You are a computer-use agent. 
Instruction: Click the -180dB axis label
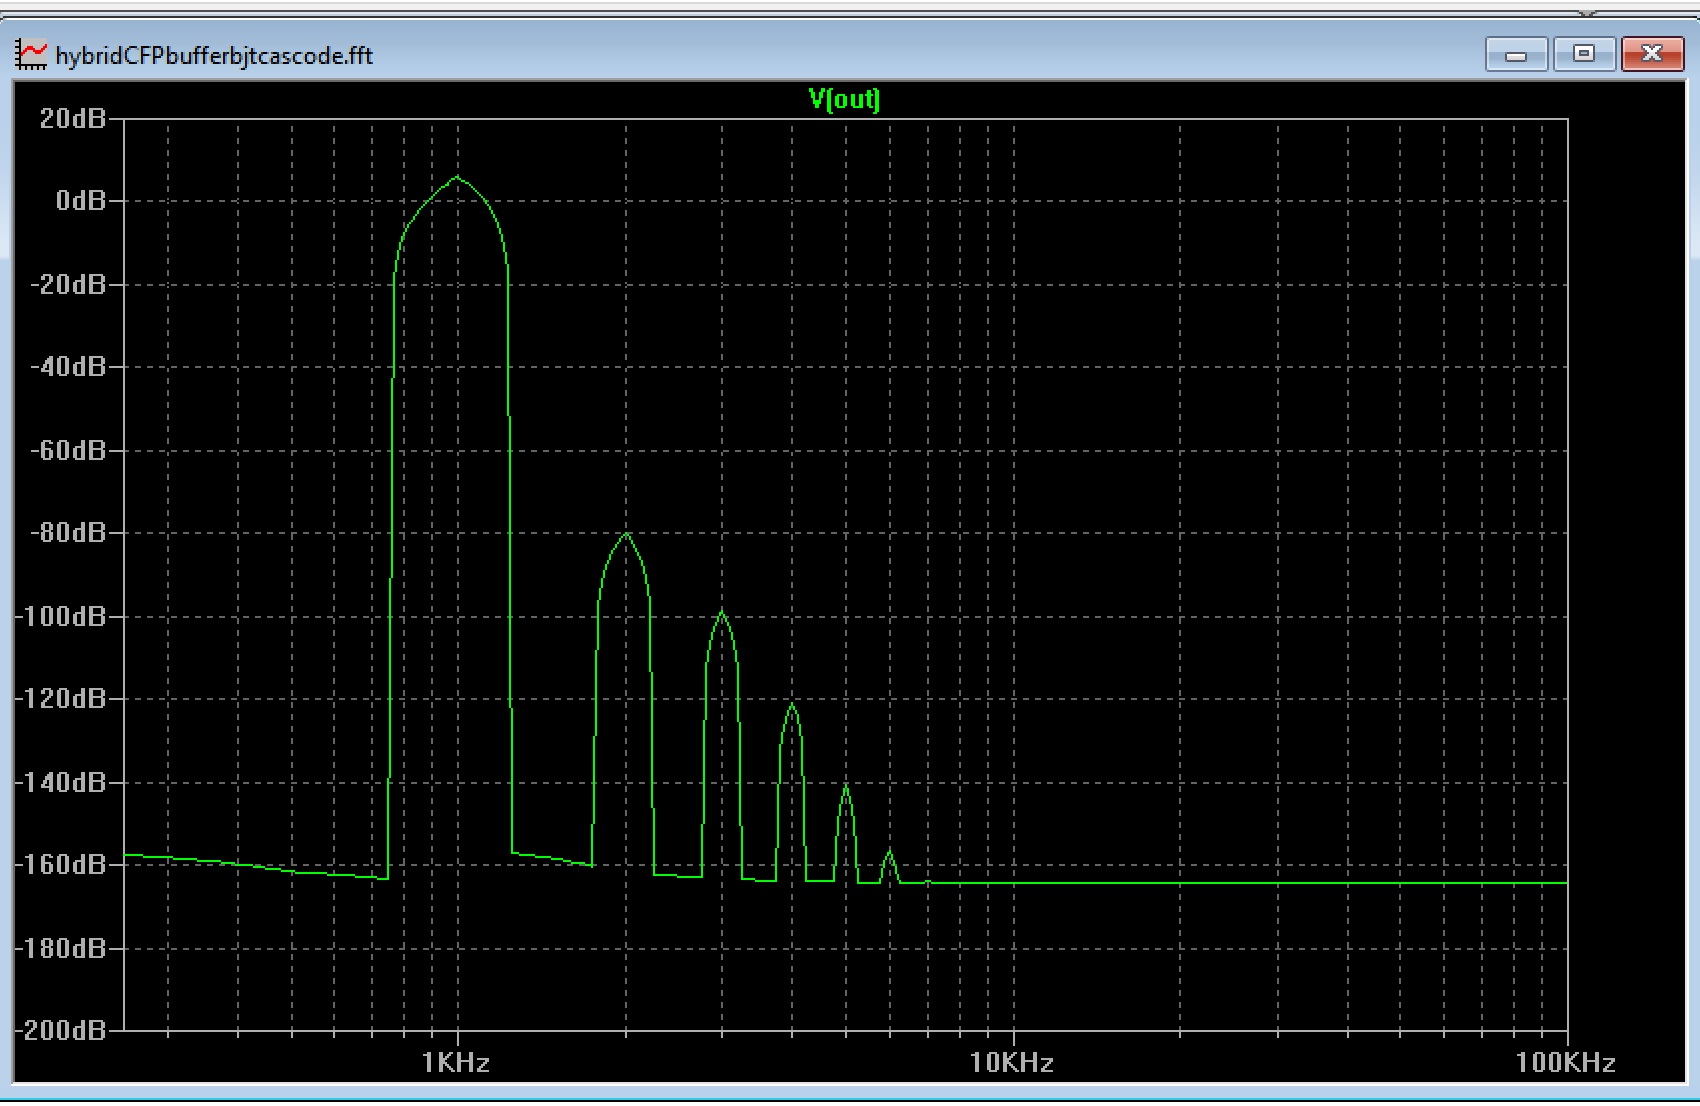click(61, 948)
